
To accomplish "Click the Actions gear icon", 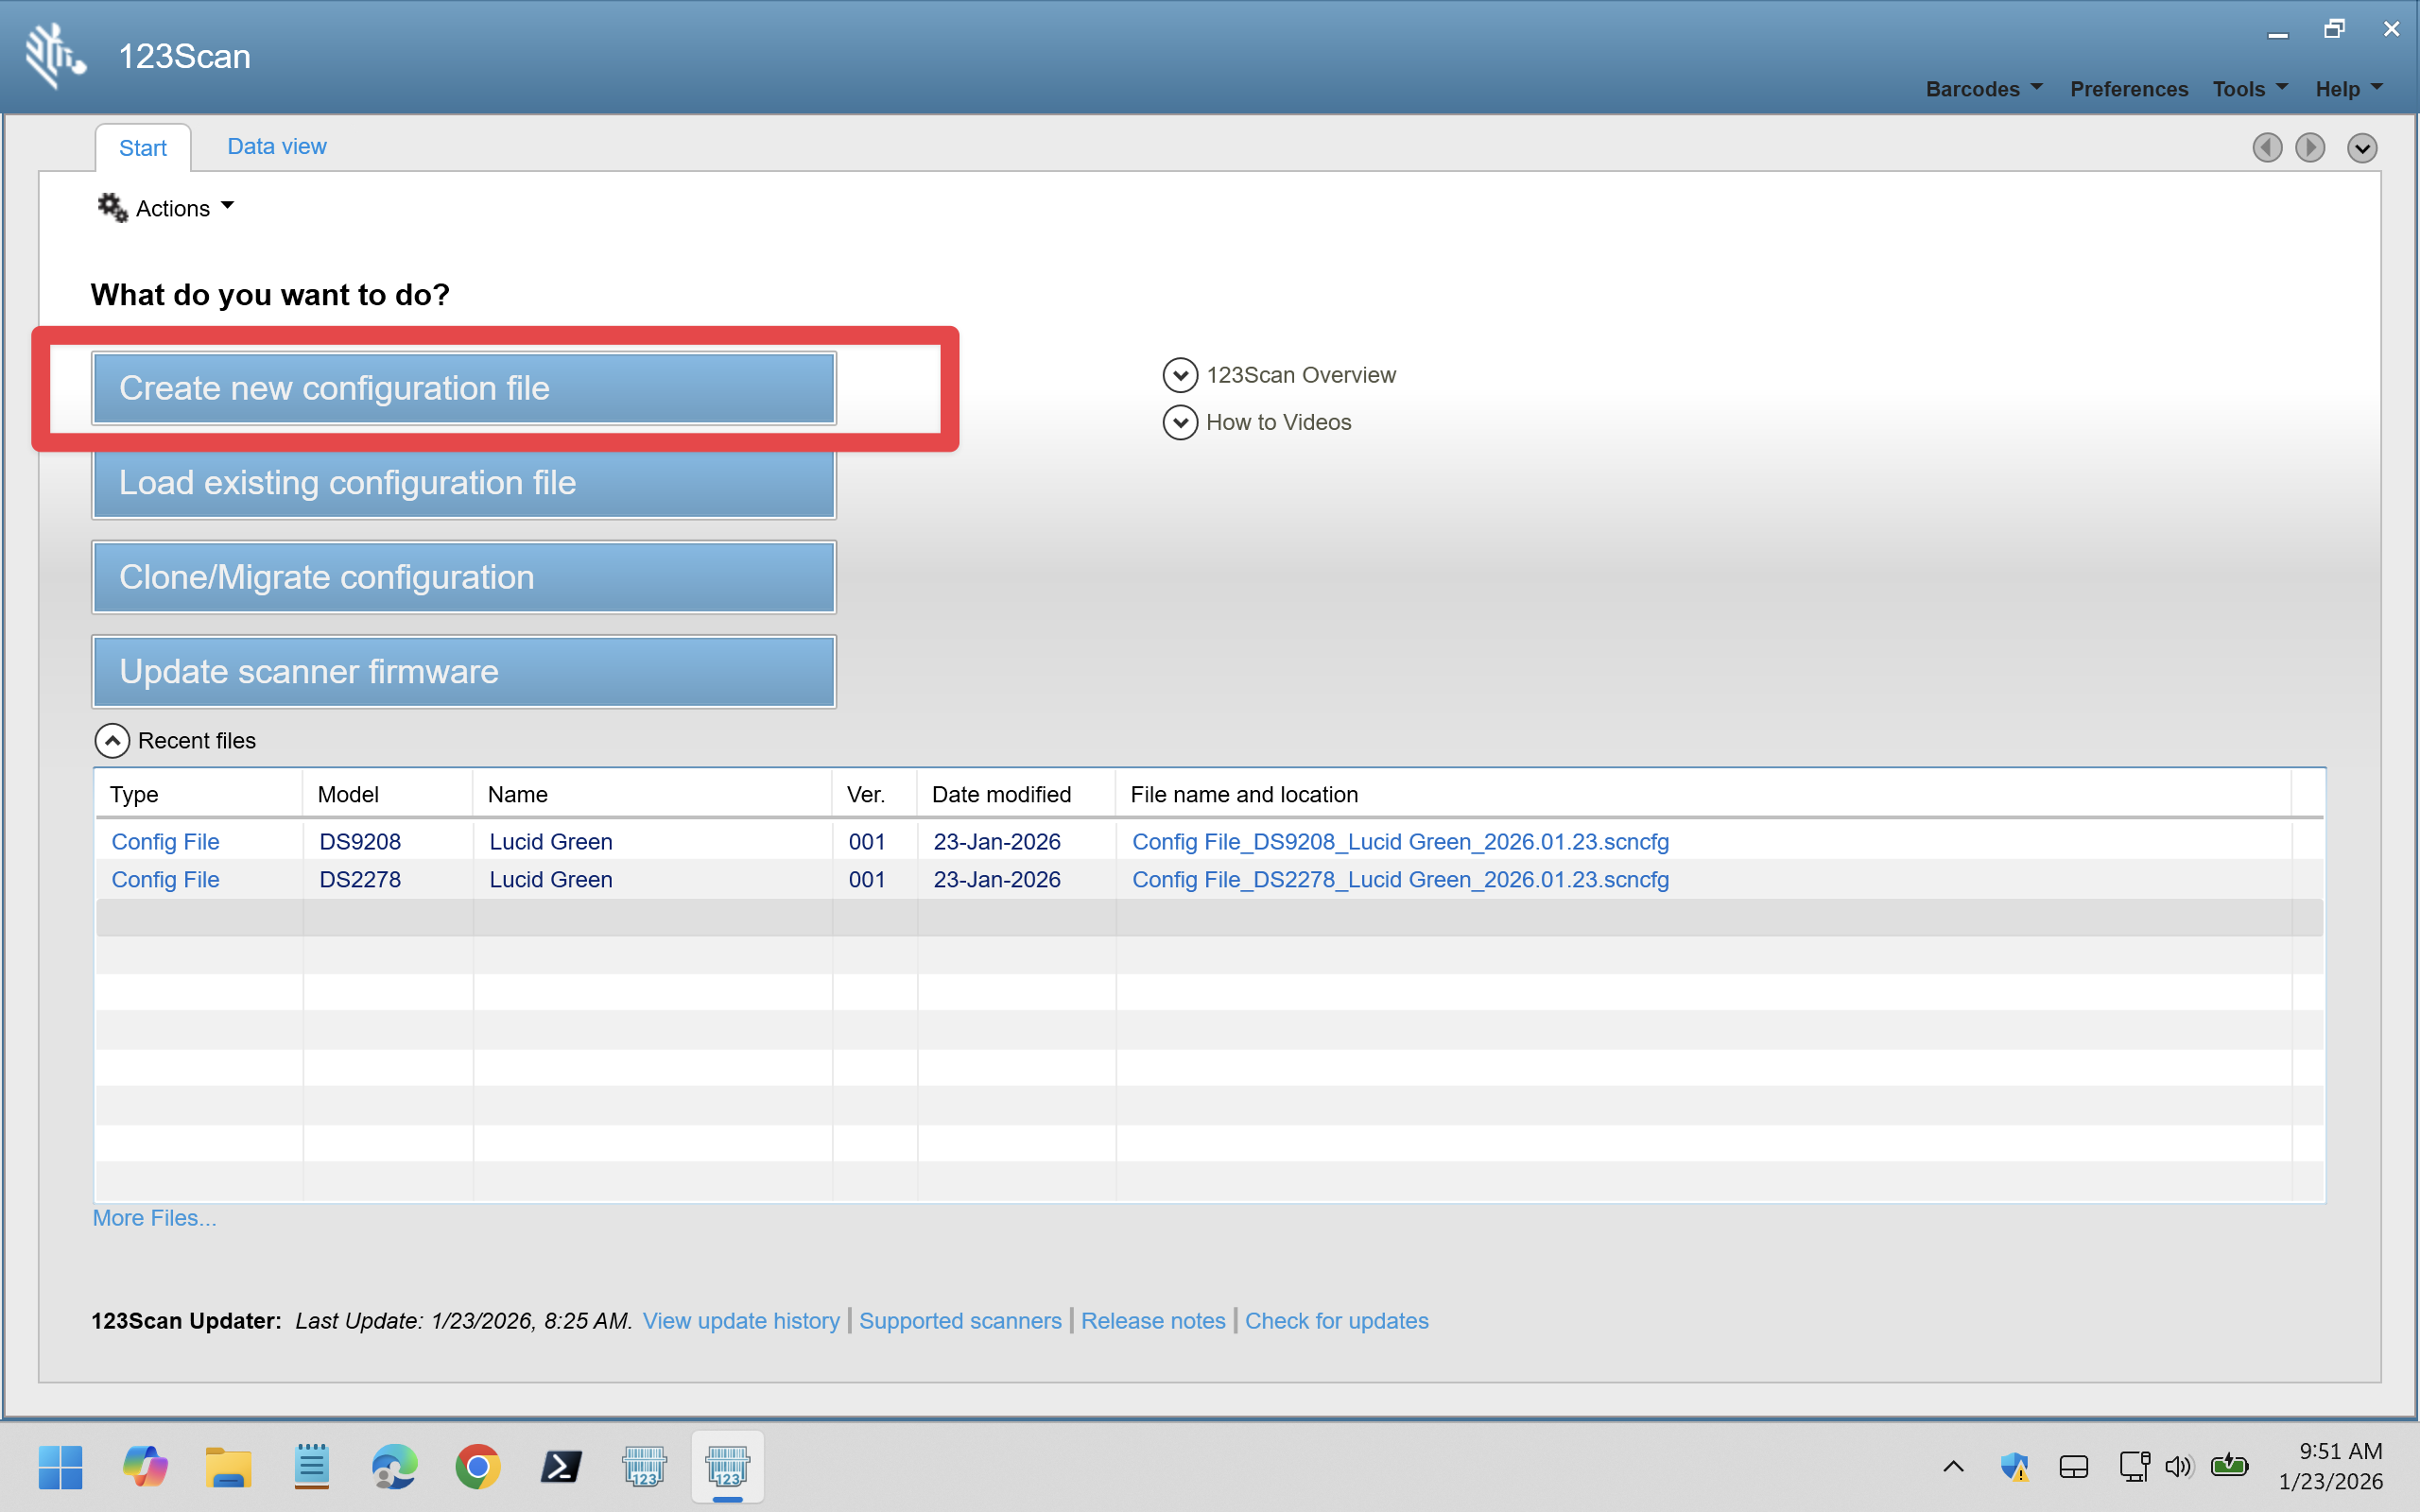I will [112, 208].
